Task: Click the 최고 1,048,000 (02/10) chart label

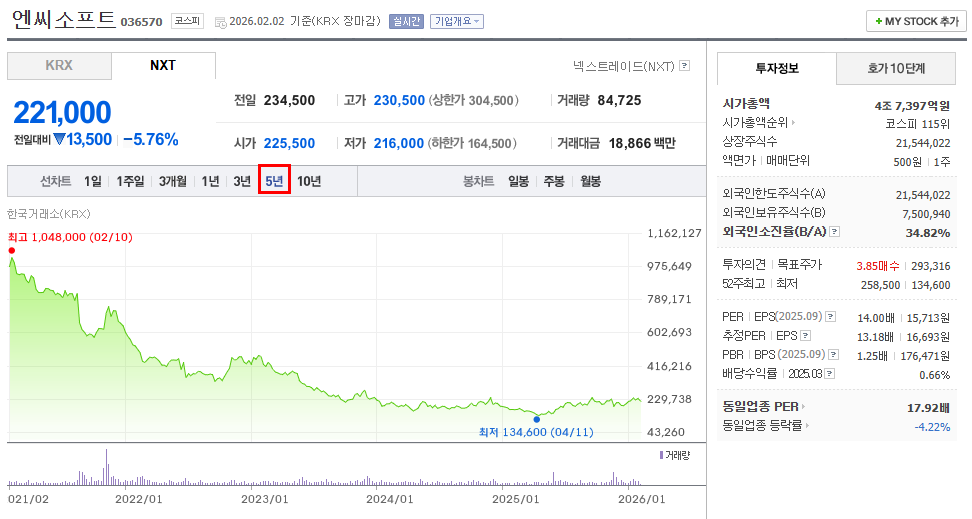Action: click(x=70, y=237)
